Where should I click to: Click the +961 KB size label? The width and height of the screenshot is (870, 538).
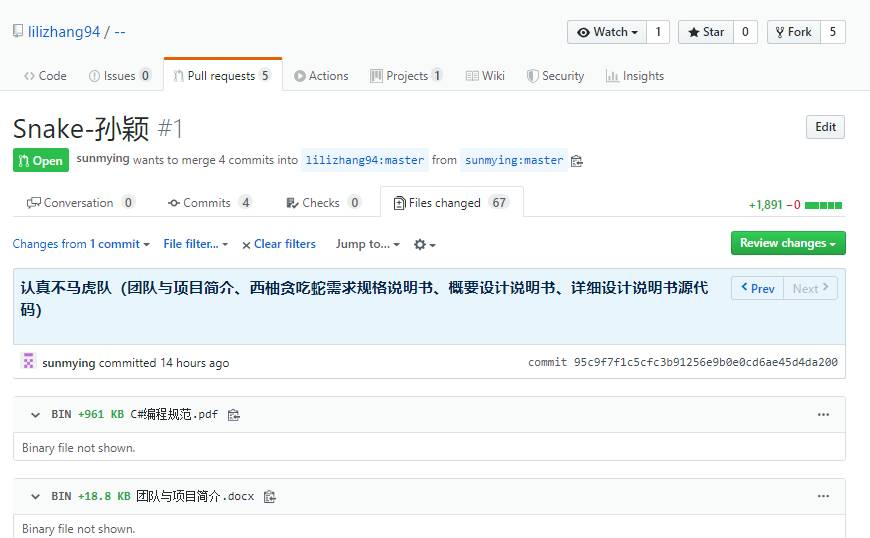[x=101, y=414]
